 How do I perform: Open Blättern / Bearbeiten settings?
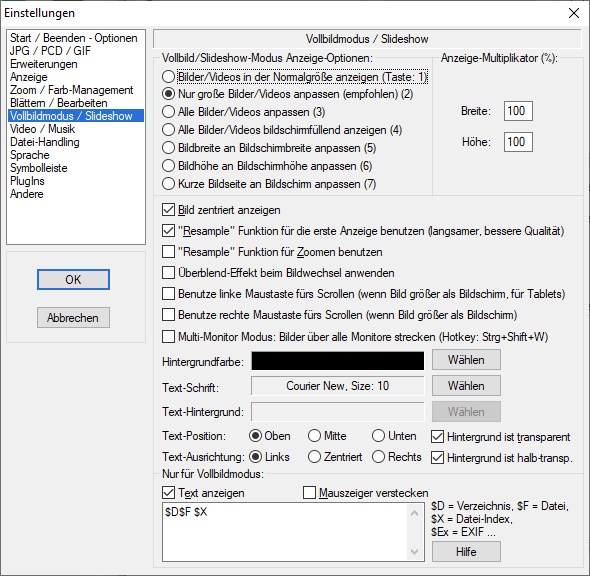(59, 103)
